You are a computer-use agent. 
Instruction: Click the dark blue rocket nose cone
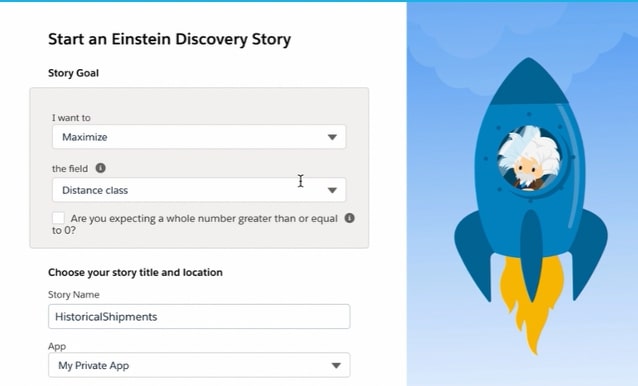529,81
